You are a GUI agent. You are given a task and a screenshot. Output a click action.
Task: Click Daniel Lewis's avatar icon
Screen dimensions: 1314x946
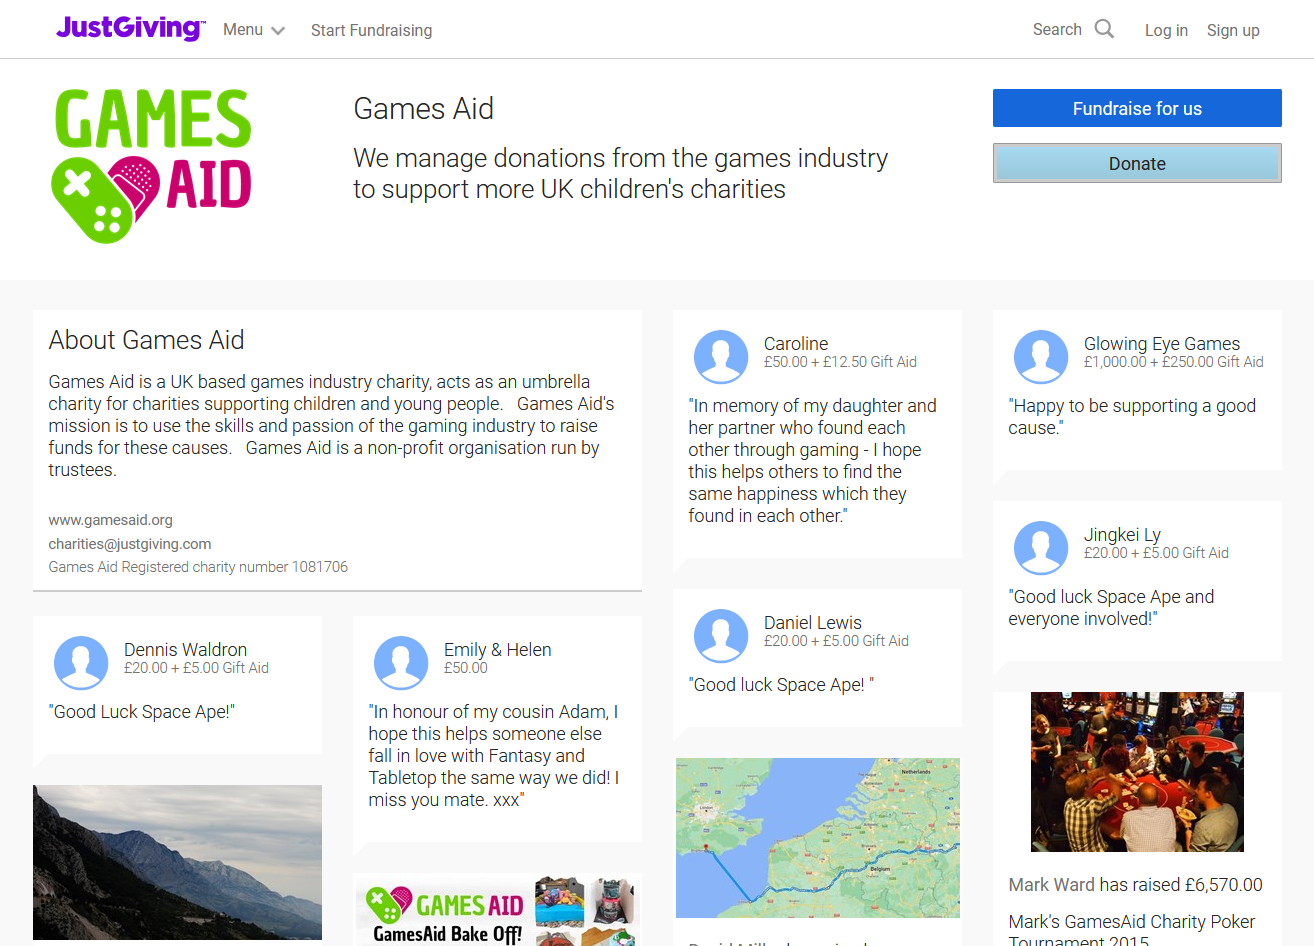tap(721, 636)
